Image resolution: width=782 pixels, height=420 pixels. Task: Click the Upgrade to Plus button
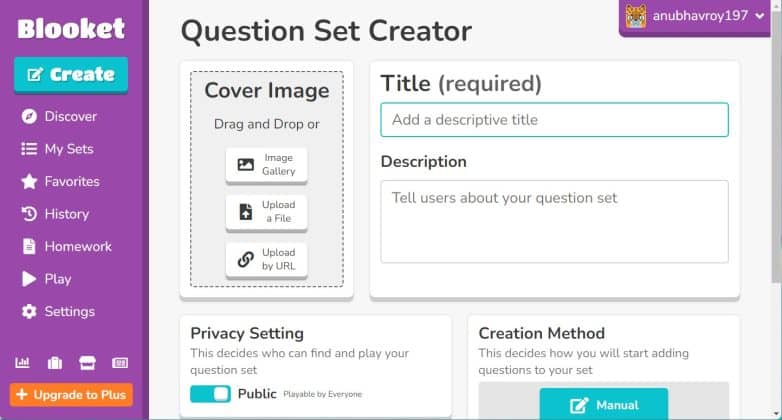(71, 395)
